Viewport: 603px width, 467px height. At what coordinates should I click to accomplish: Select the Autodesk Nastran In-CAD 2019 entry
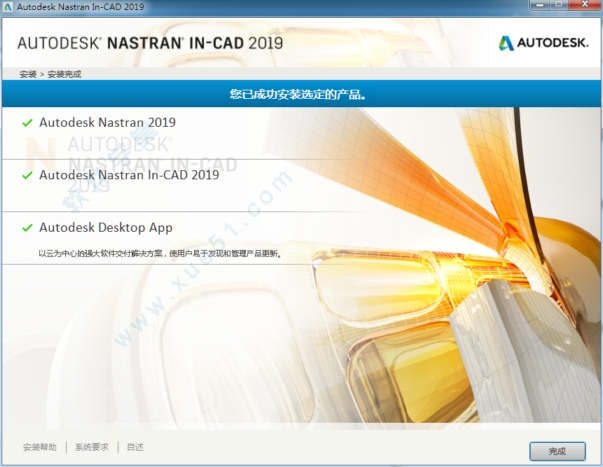click(129, 175)
